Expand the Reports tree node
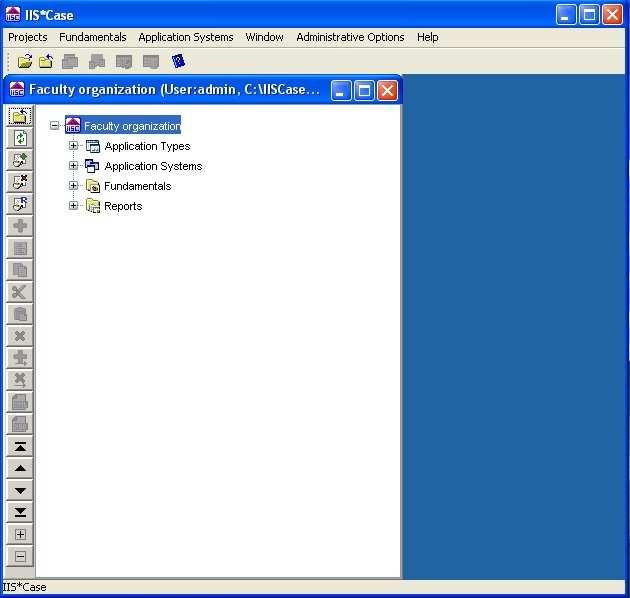 click(73, 205)
